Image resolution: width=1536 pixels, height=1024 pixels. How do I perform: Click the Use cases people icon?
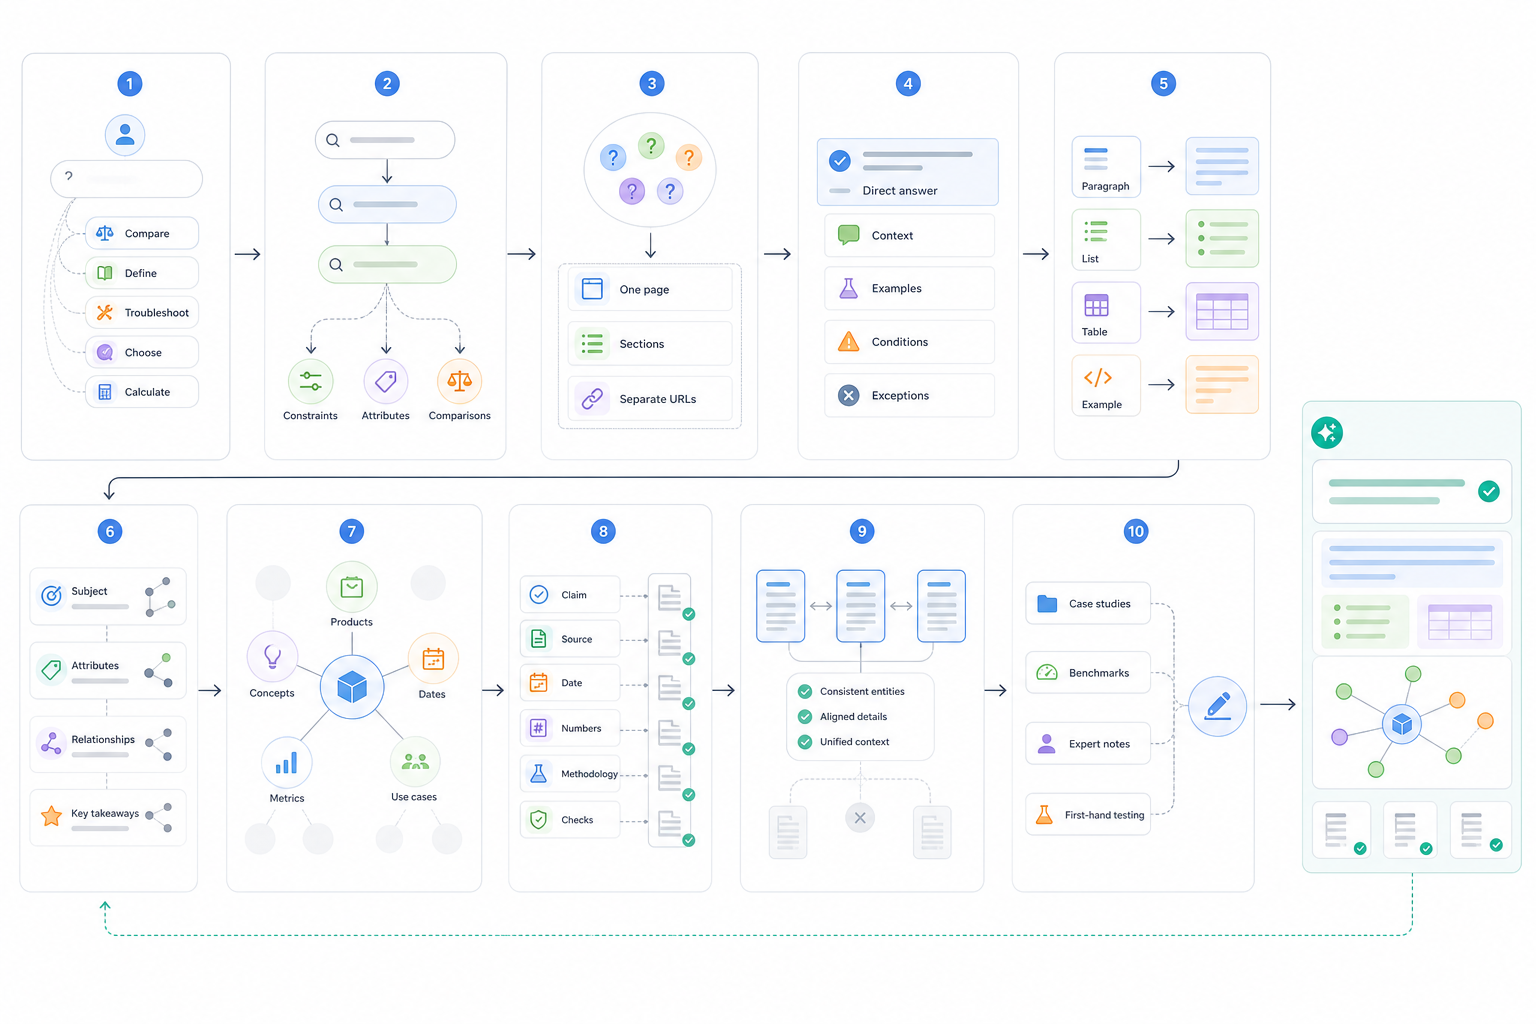(x=415, y=762)
